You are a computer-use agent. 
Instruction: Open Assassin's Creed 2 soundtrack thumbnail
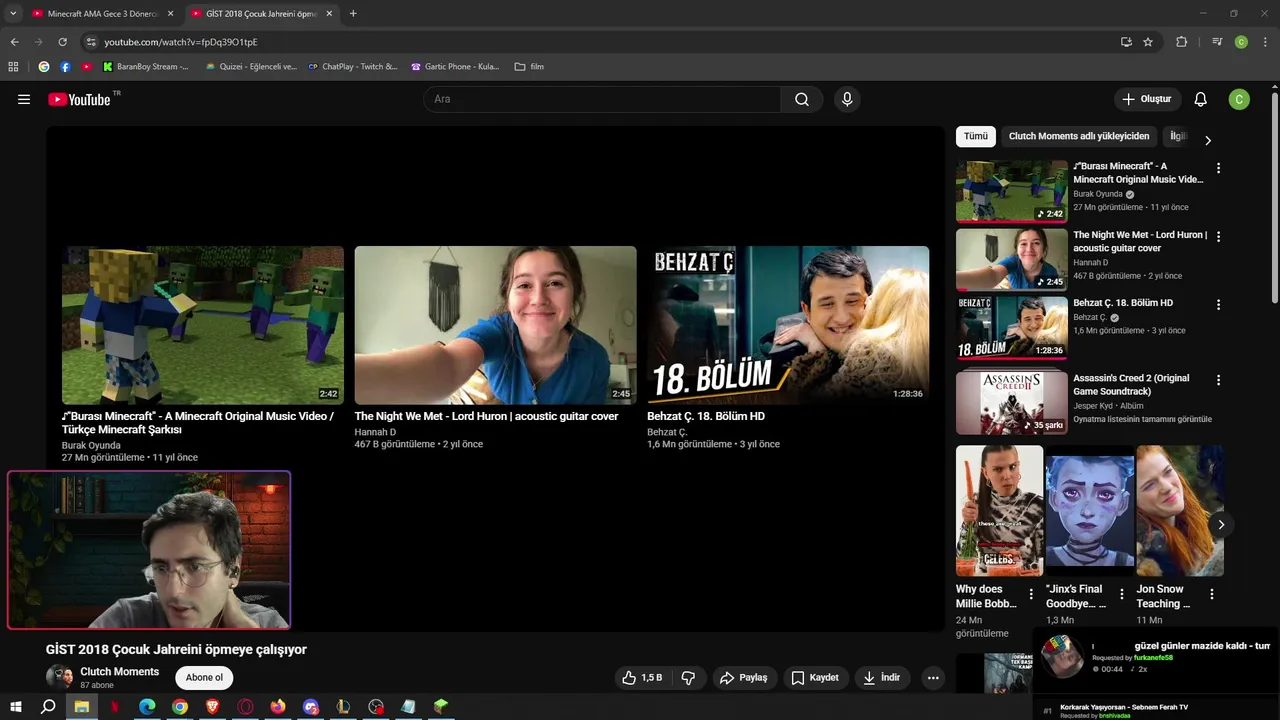[x=1012, y=402]
